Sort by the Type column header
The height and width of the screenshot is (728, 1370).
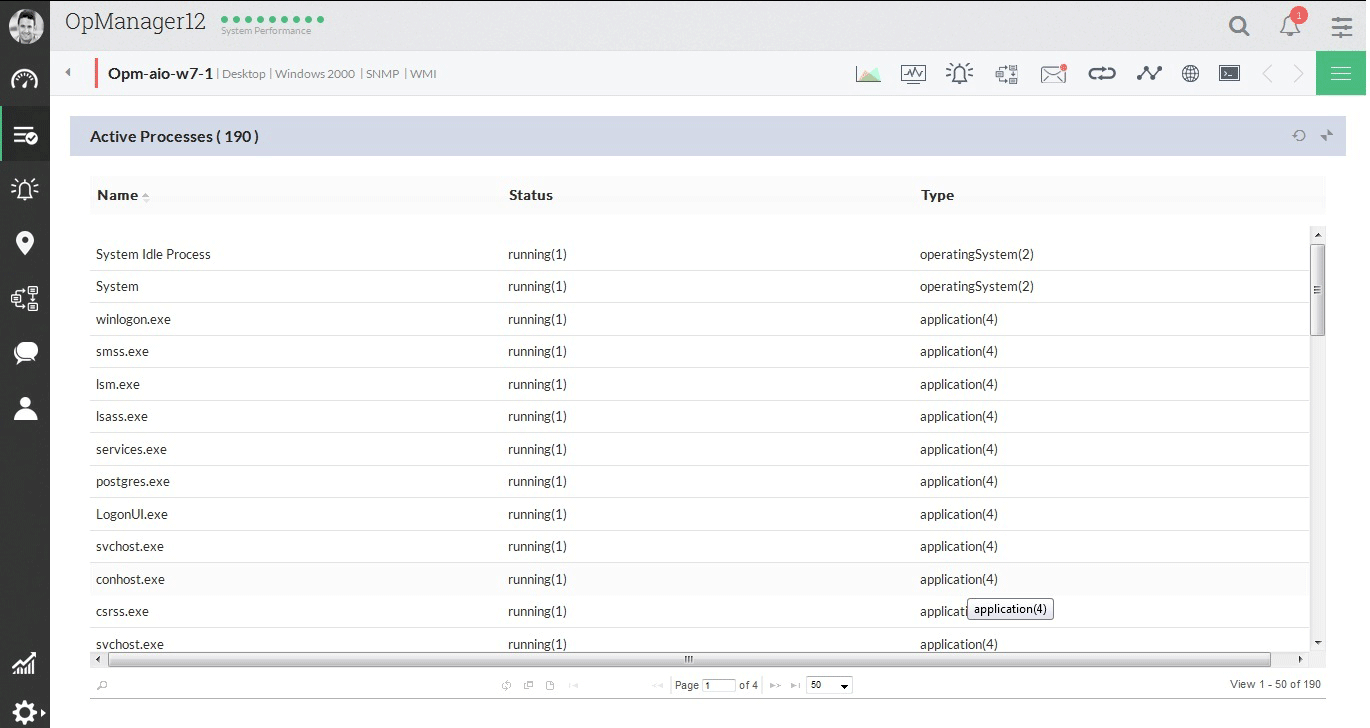click(x=938, y=195)
